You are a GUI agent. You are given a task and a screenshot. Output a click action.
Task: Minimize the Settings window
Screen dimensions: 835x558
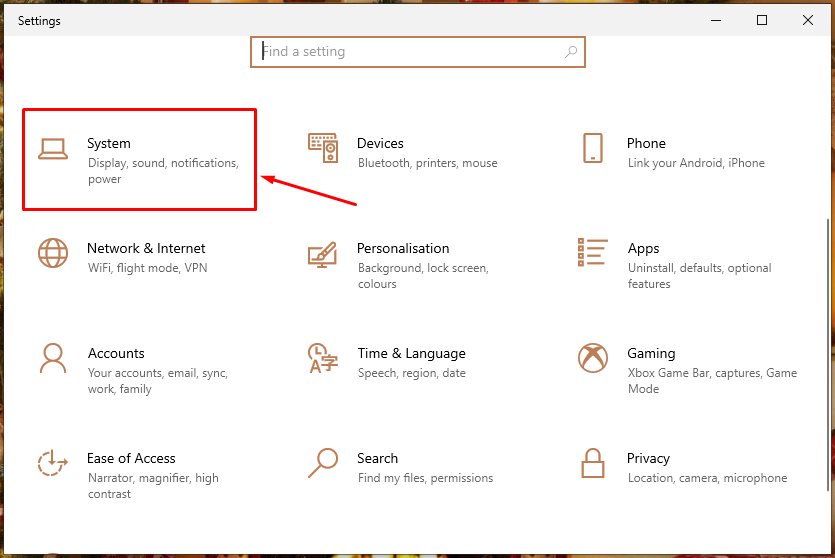pyautogui.click(x=716, y=20)
